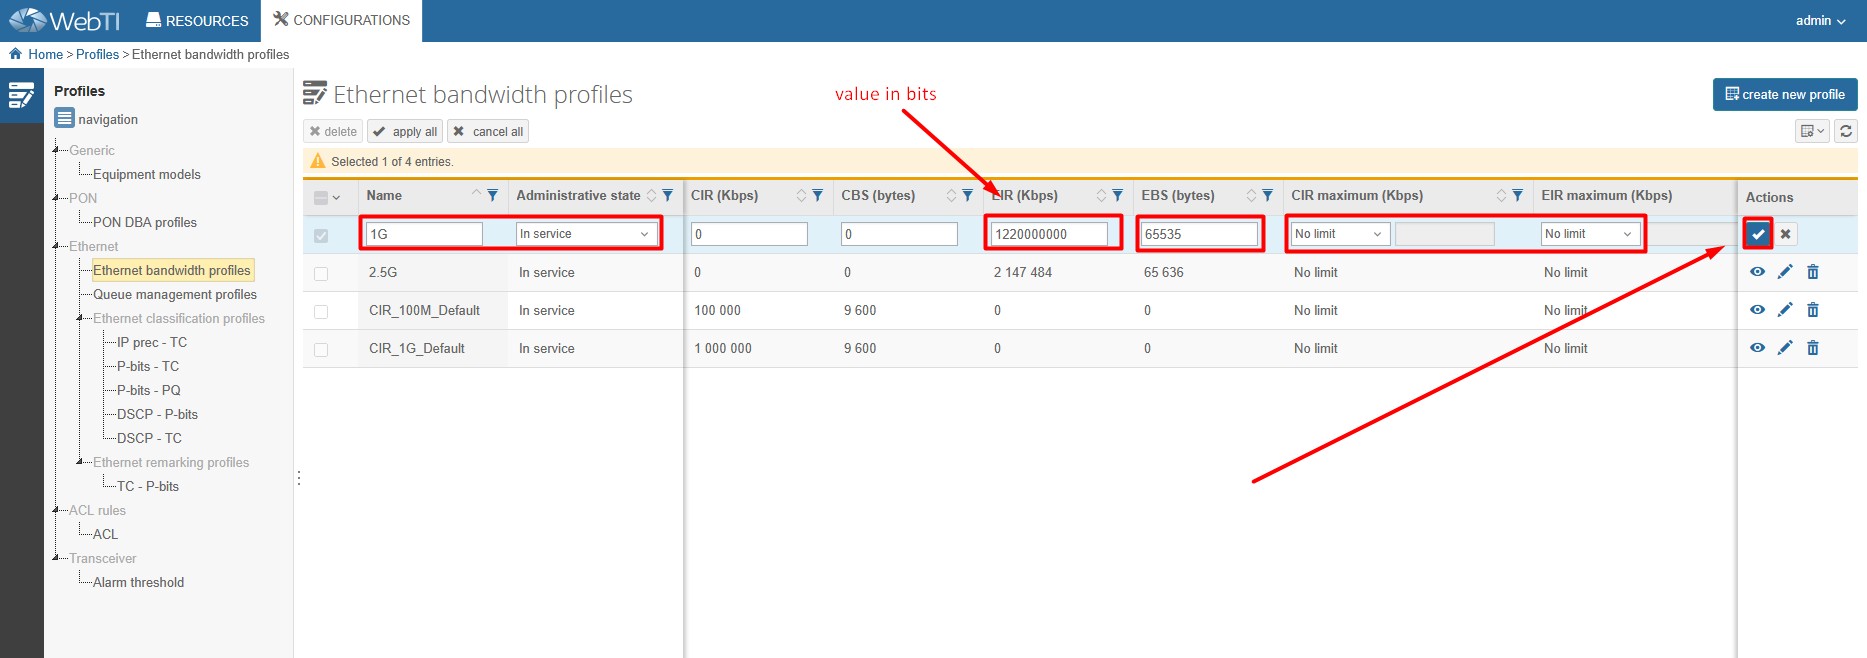
Task: Click the EIR (Kbps) input field
Action: point(1048,234)
